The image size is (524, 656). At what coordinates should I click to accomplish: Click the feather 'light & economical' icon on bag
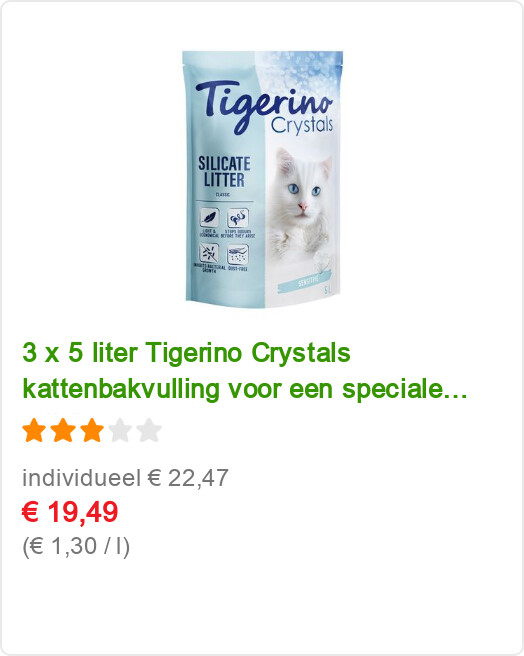[x=210, y=218]
